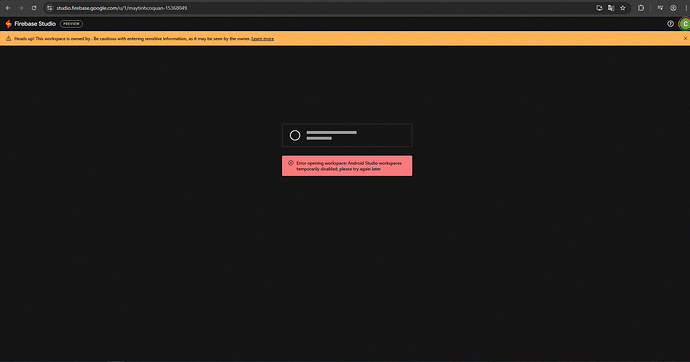Open the green C account avatar

(684, 24)
